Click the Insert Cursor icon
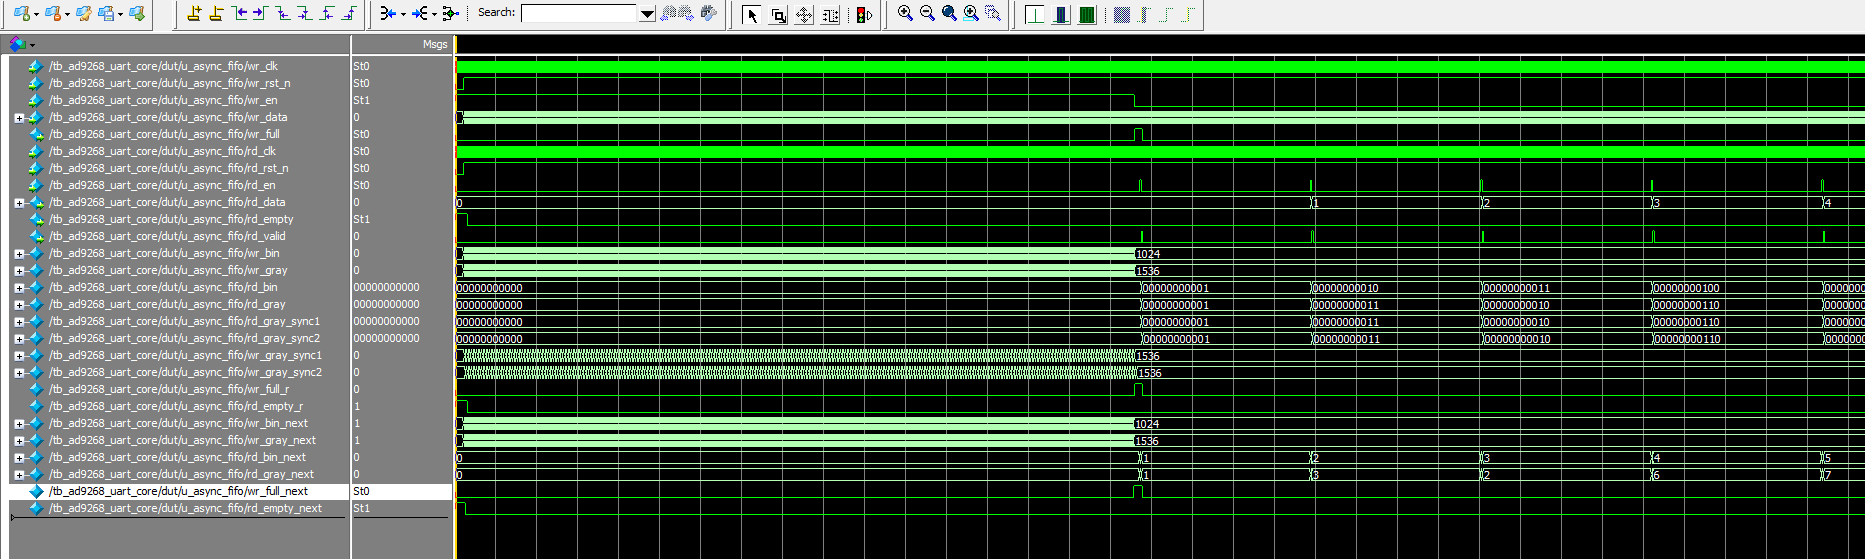 (x=195, y=13)
